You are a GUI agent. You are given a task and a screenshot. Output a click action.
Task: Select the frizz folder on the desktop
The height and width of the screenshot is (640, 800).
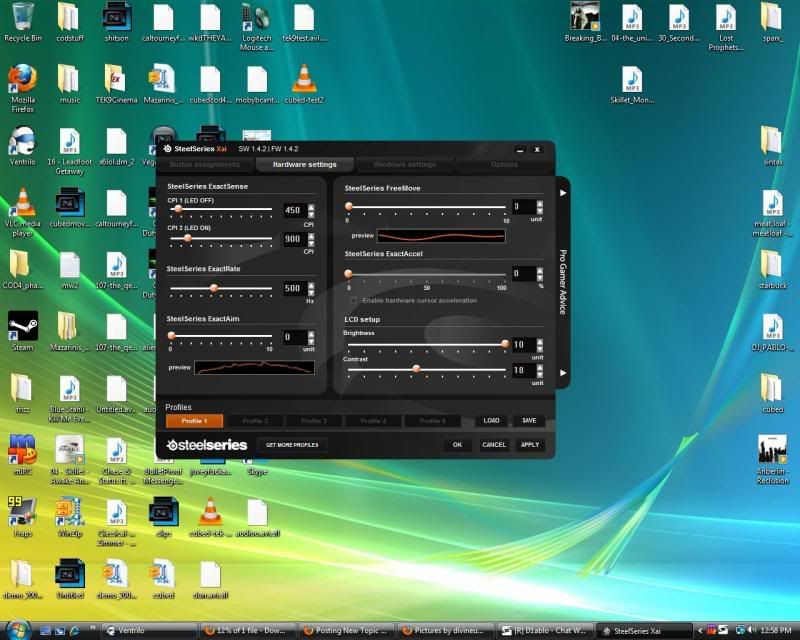coord(22,393)
